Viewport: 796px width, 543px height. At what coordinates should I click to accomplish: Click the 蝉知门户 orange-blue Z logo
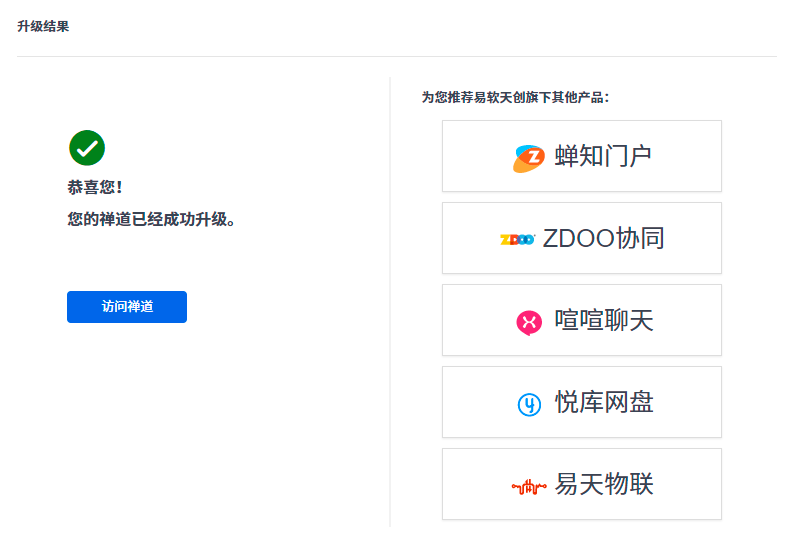[x=529, y=157]
